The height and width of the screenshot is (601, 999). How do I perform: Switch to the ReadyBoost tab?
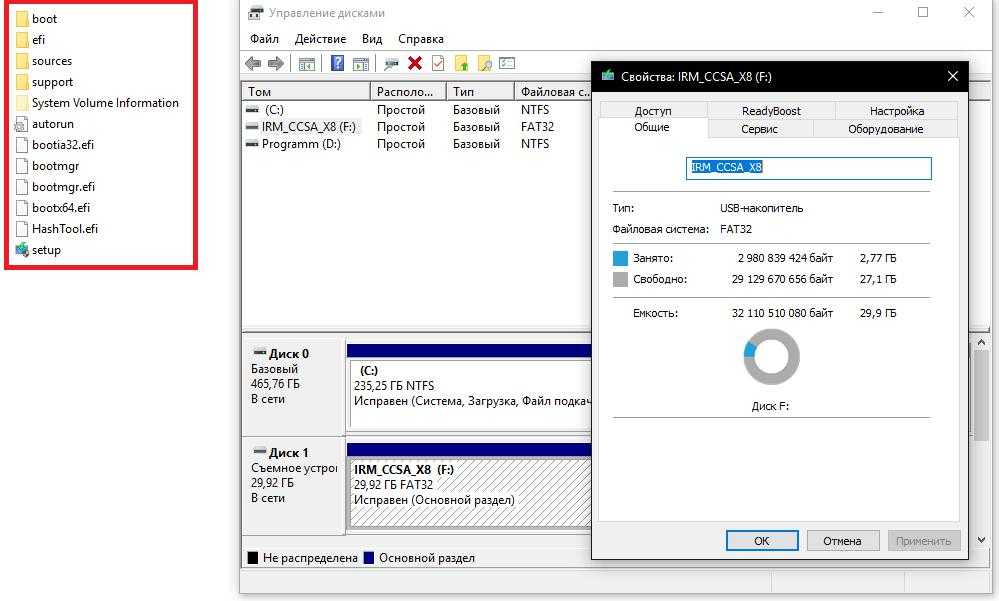(771, 111)
